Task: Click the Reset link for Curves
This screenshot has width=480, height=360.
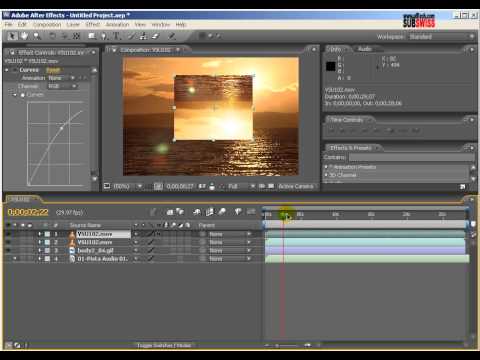Action: pos(53,70)
